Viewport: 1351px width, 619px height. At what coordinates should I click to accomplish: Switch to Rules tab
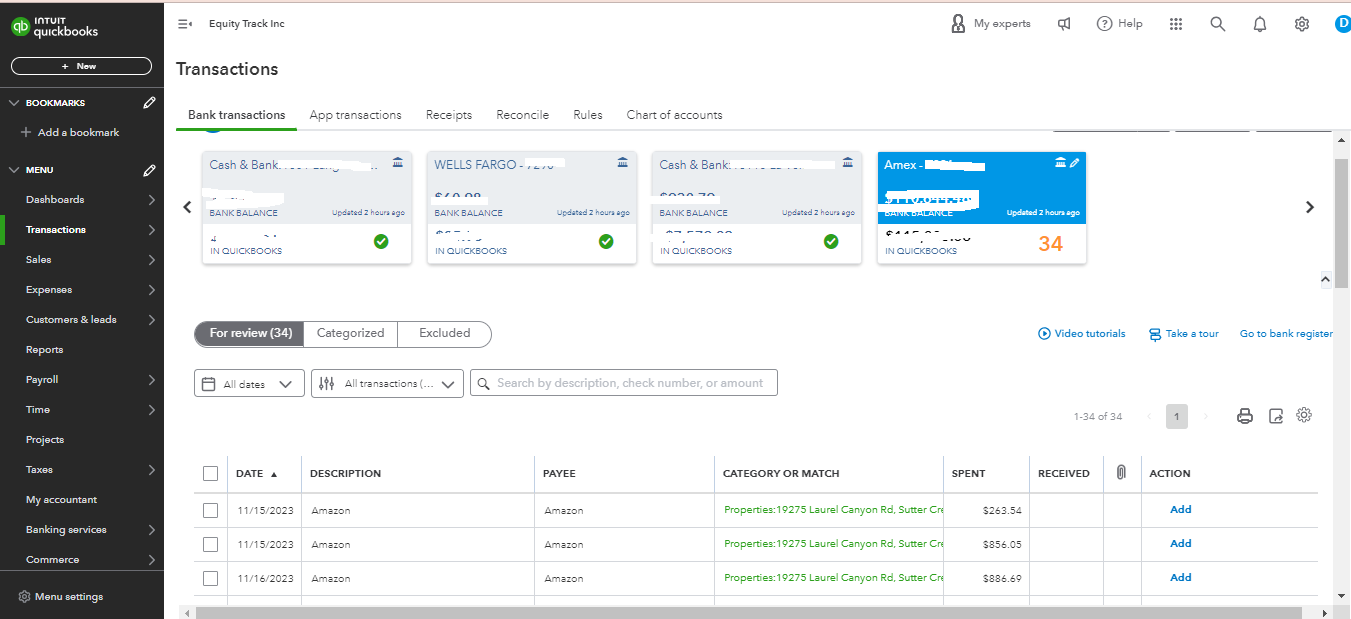[588, 115]
